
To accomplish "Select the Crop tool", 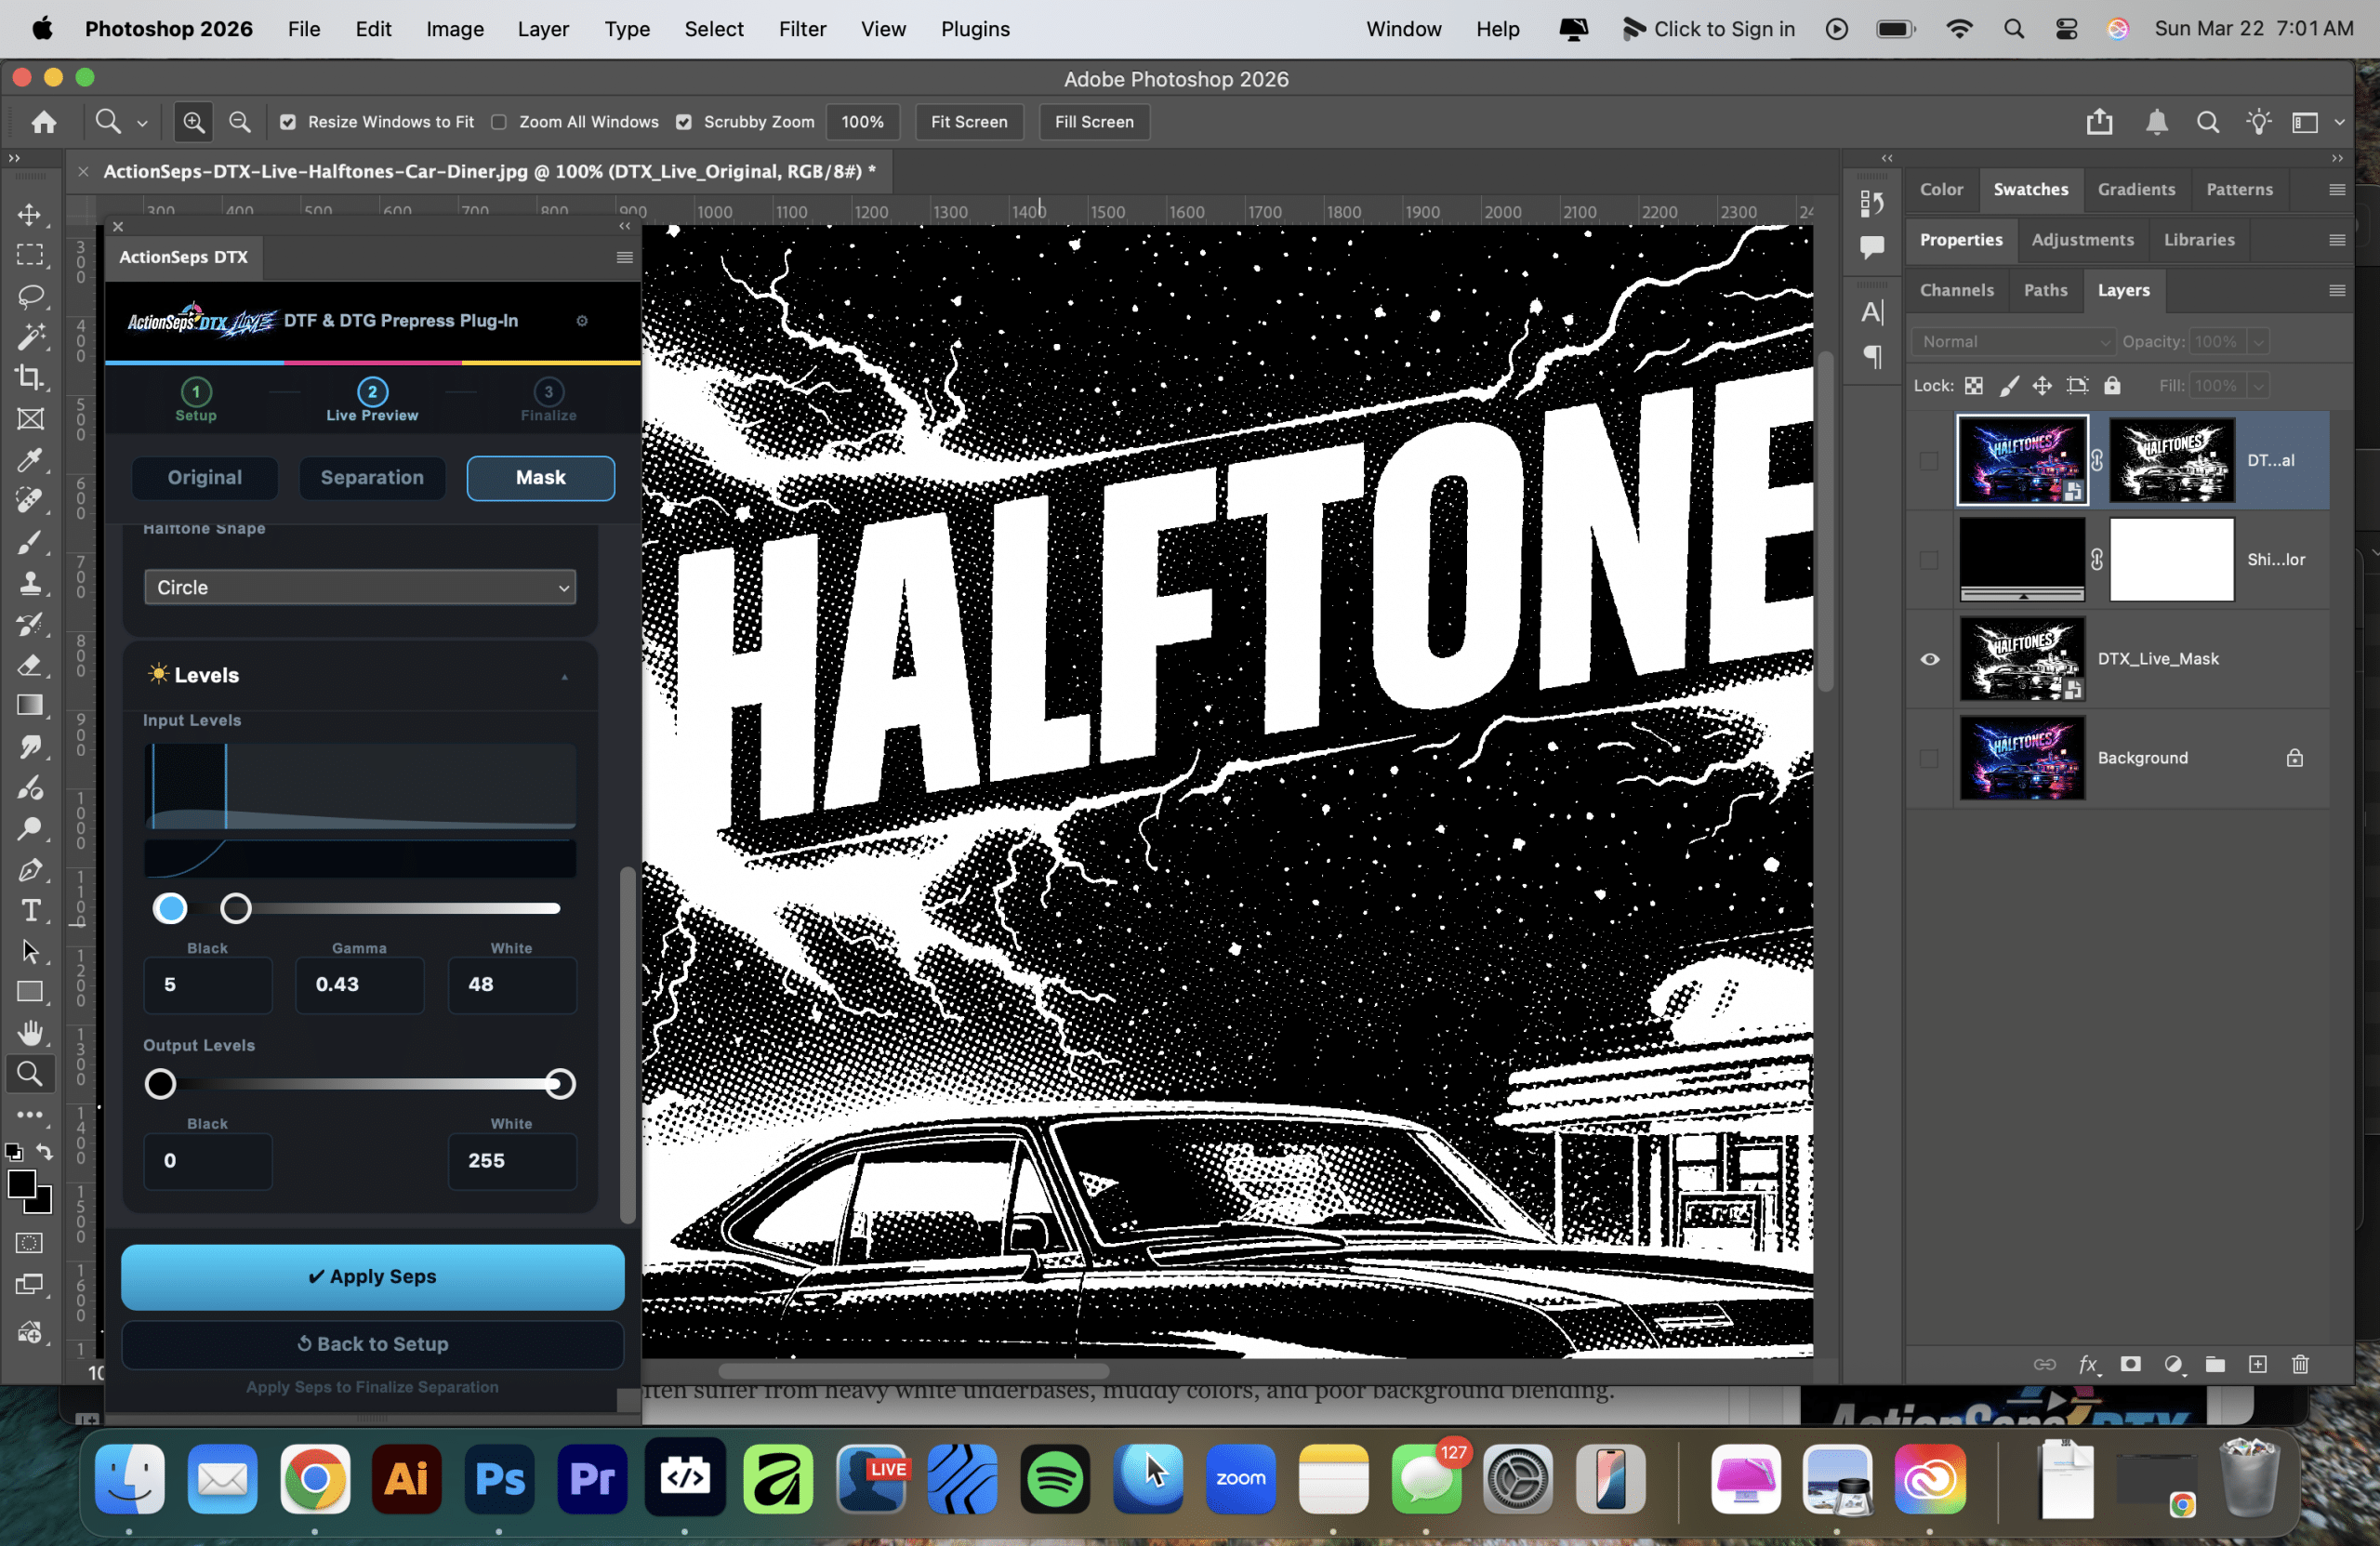I will (30, 378).
